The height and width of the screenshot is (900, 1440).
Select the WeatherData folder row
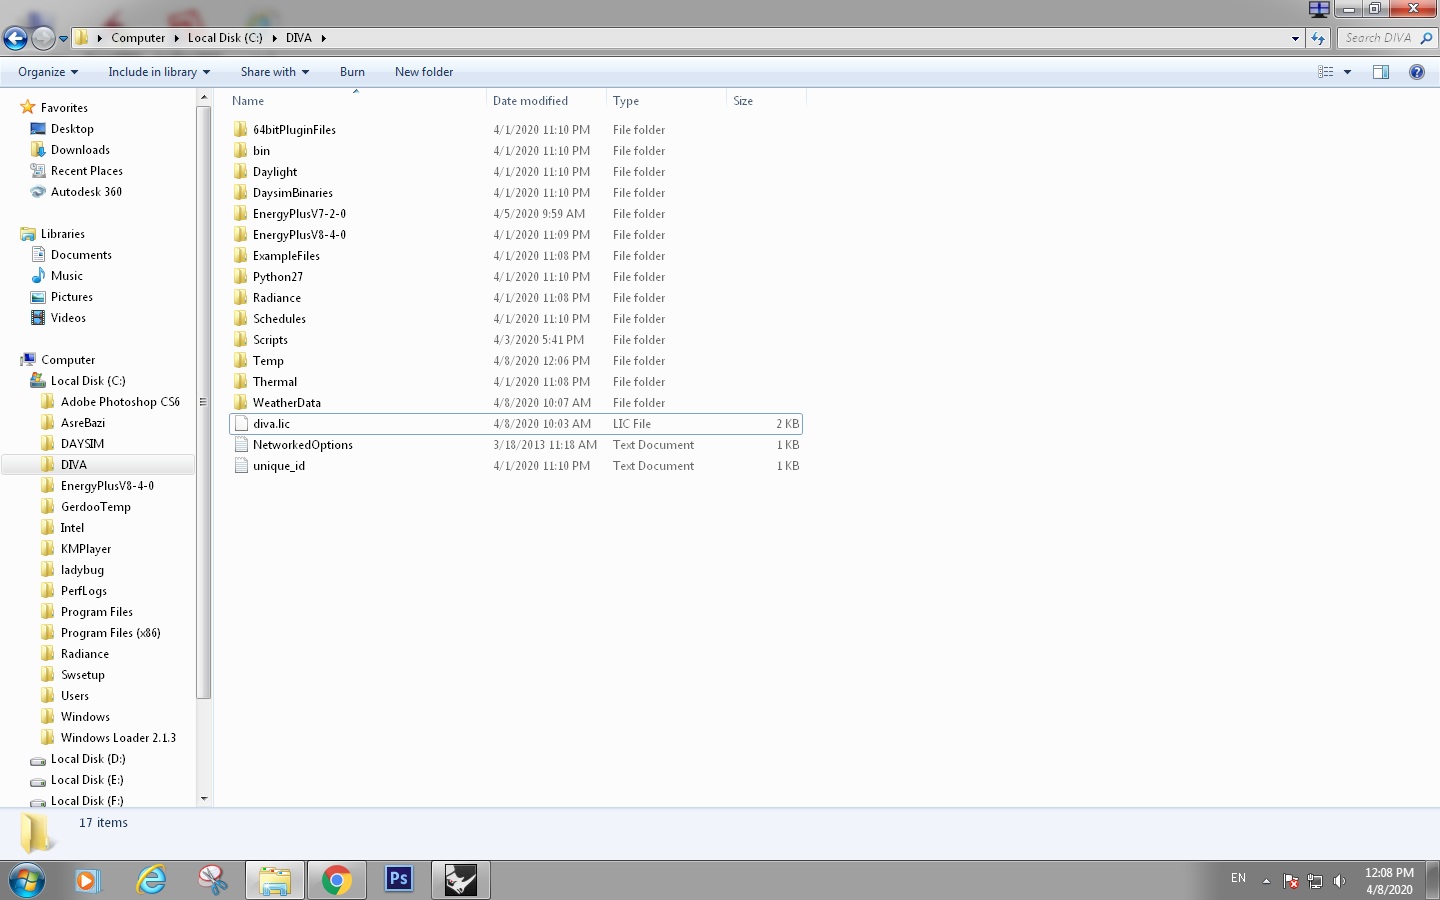pyautogui.click(x=515, y=403)
